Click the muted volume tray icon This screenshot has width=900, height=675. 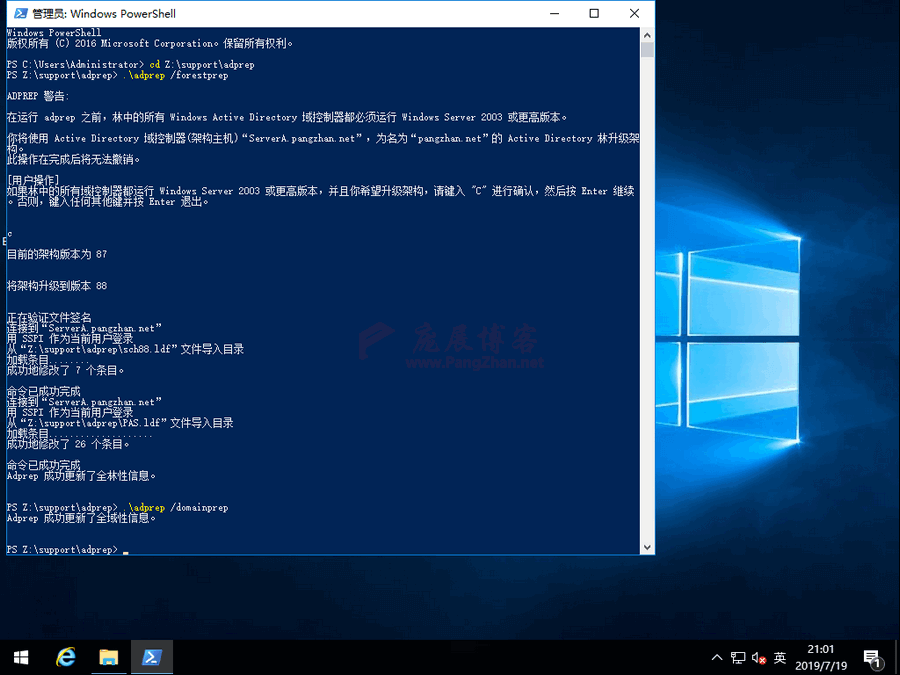point(759,658)
